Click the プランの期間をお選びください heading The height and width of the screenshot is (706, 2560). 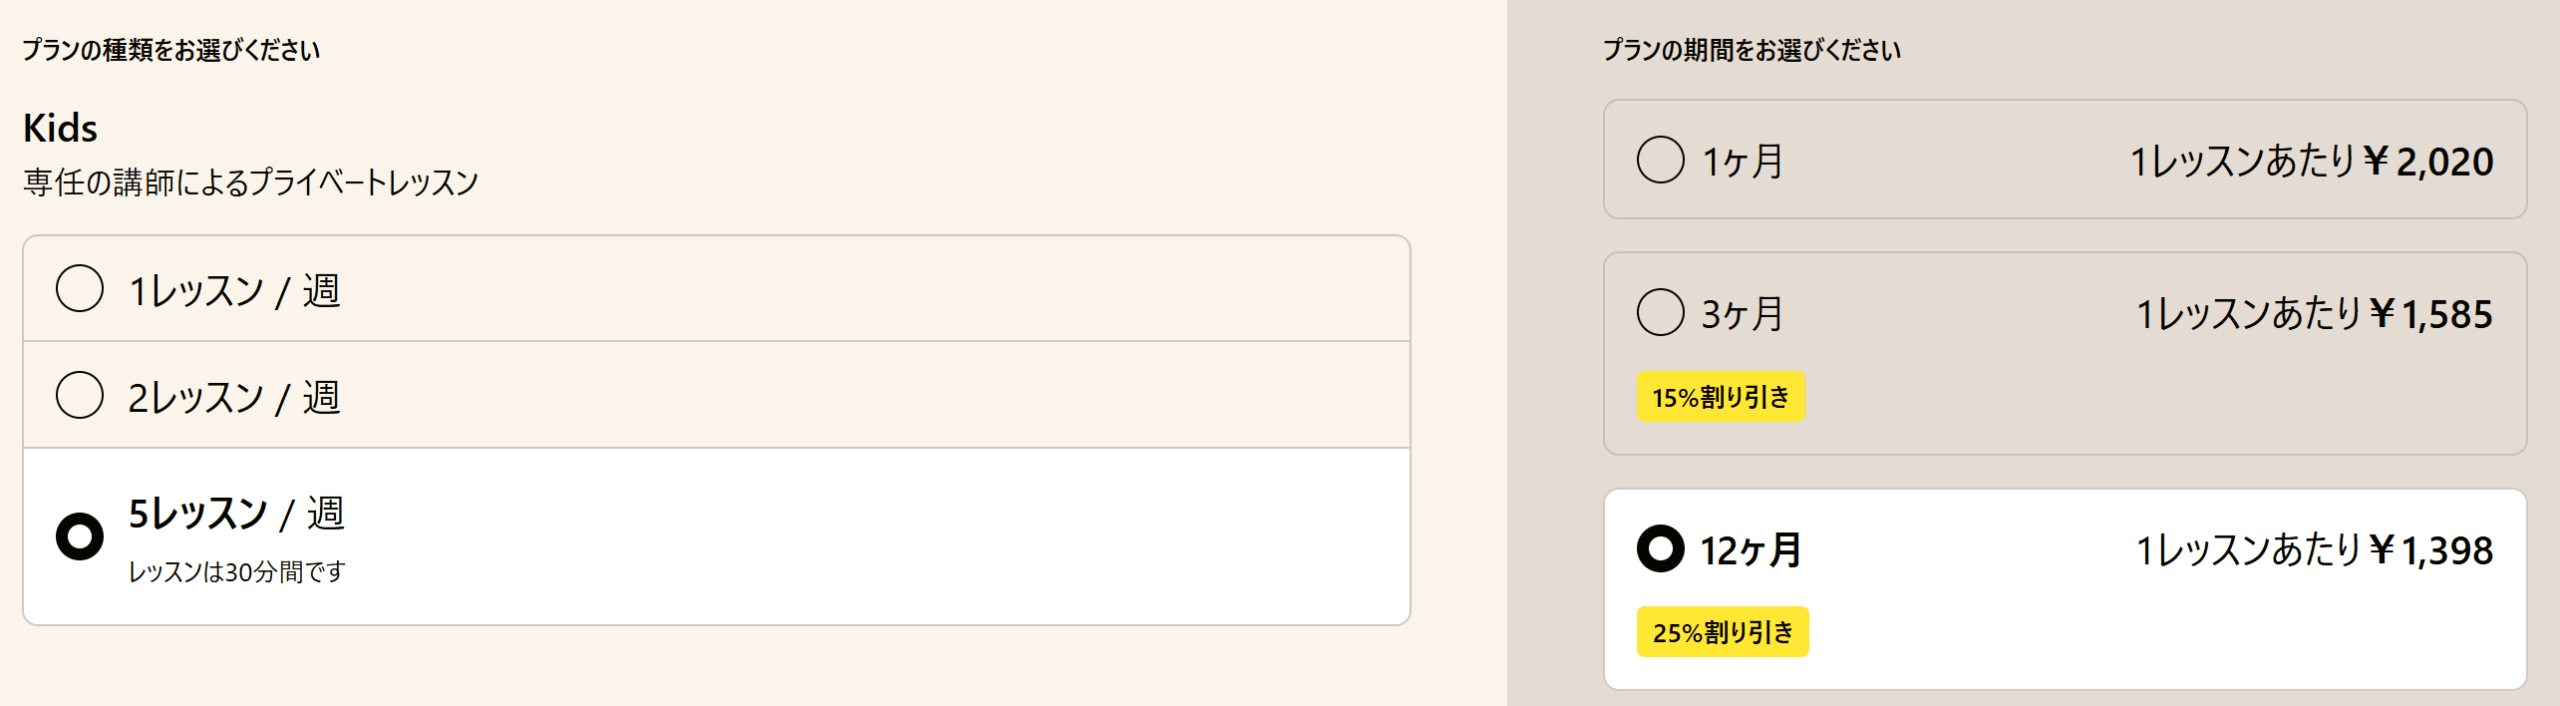[1752, 50]
